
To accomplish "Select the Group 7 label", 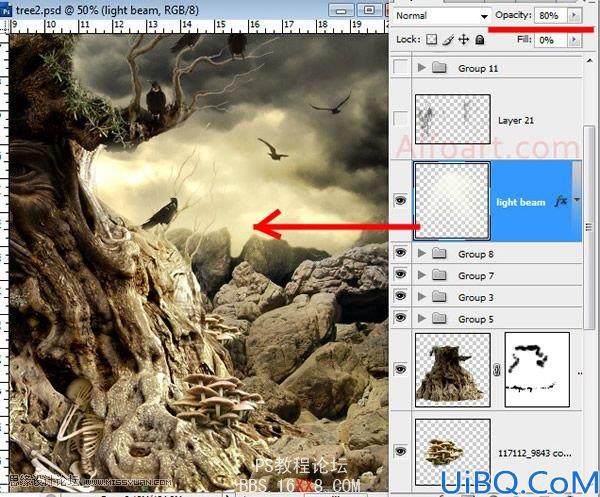I will [x=476, y=276].
